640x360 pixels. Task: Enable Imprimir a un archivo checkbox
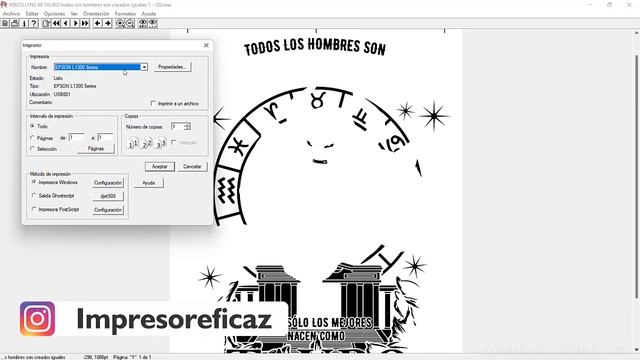153,104
